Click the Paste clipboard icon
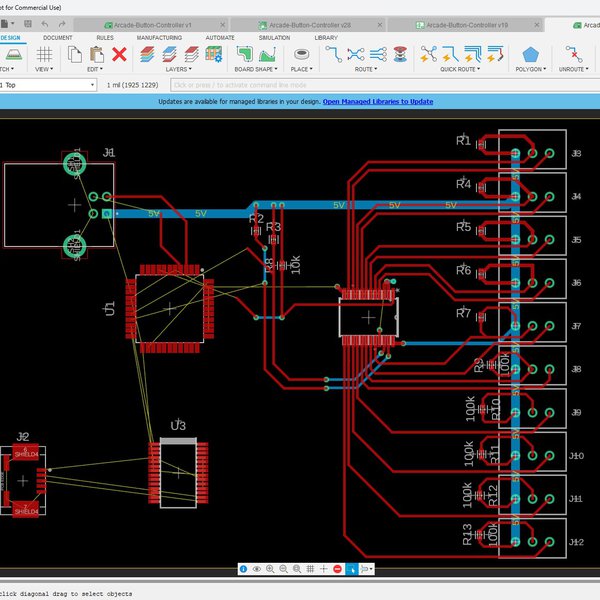This screenshot has height=600, width=600. (x=97, y=54)
